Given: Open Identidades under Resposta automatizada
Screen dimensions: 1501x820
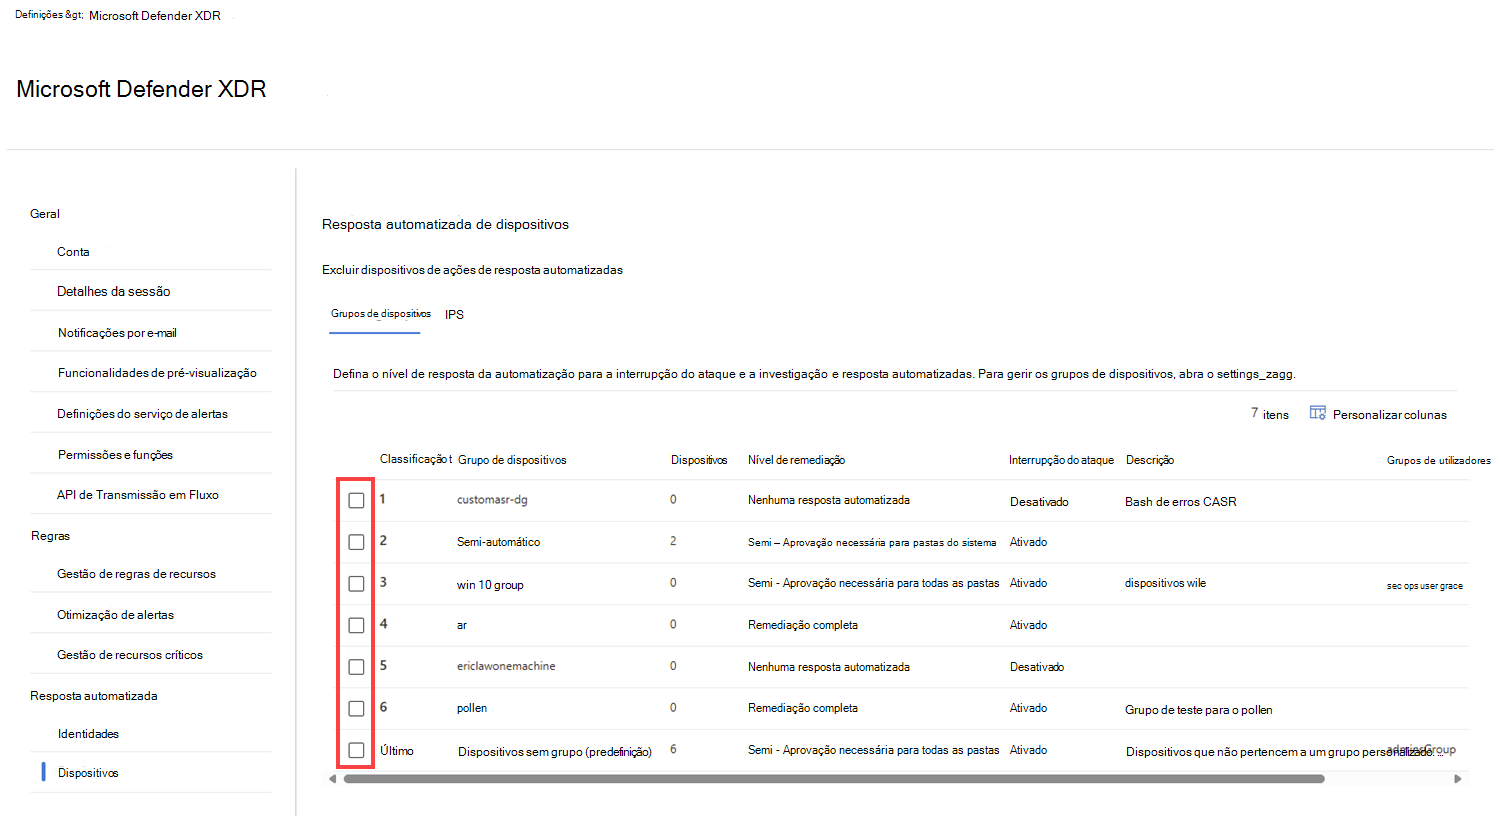Looking at the screenshot, I should tap(88, 734).
